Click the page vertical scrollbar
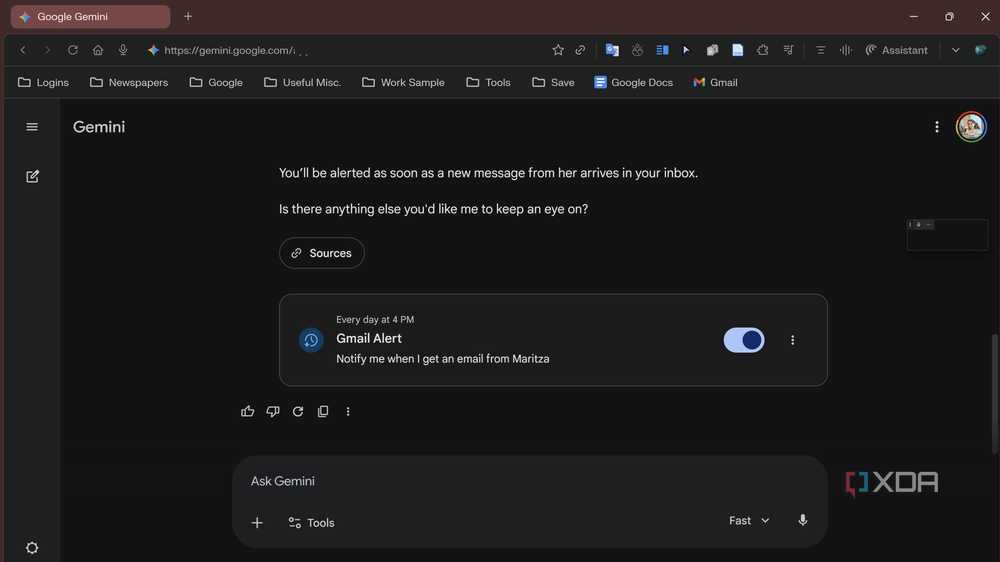This screenshot has height=562, width=1000. [x=995, y=393]
